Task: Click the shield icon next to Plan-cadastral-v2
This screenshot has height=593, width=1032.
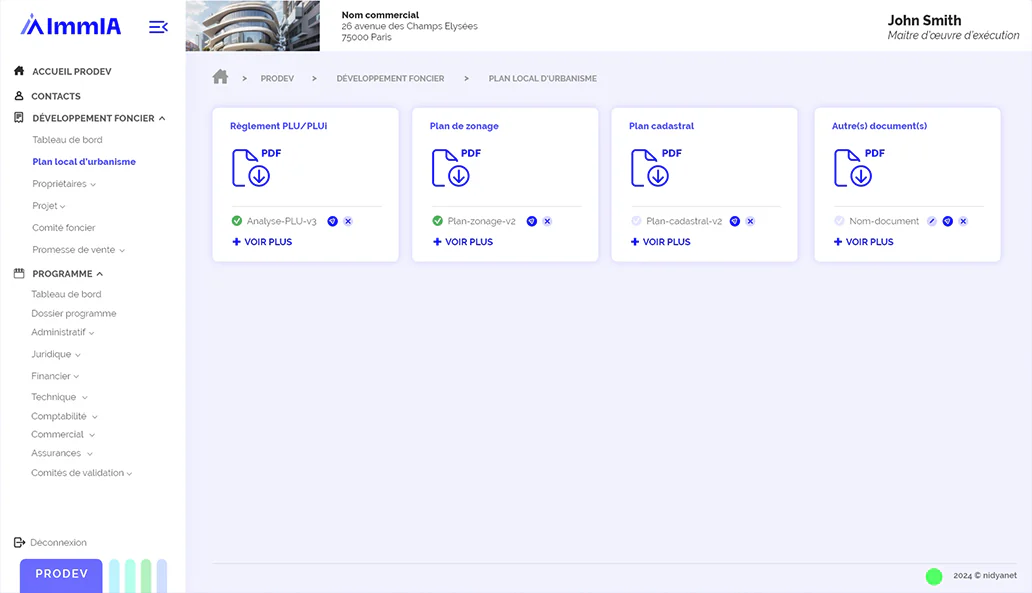Action: point(735,221)
